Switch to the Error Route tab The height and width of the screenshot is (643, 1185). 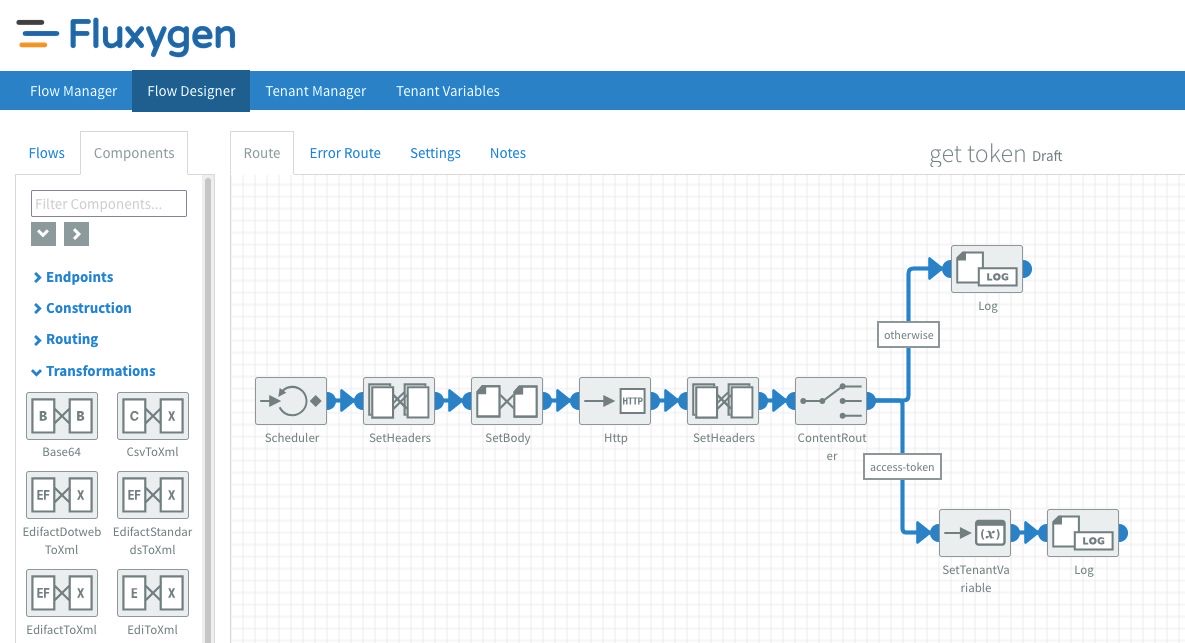click(x=345, y=153)
